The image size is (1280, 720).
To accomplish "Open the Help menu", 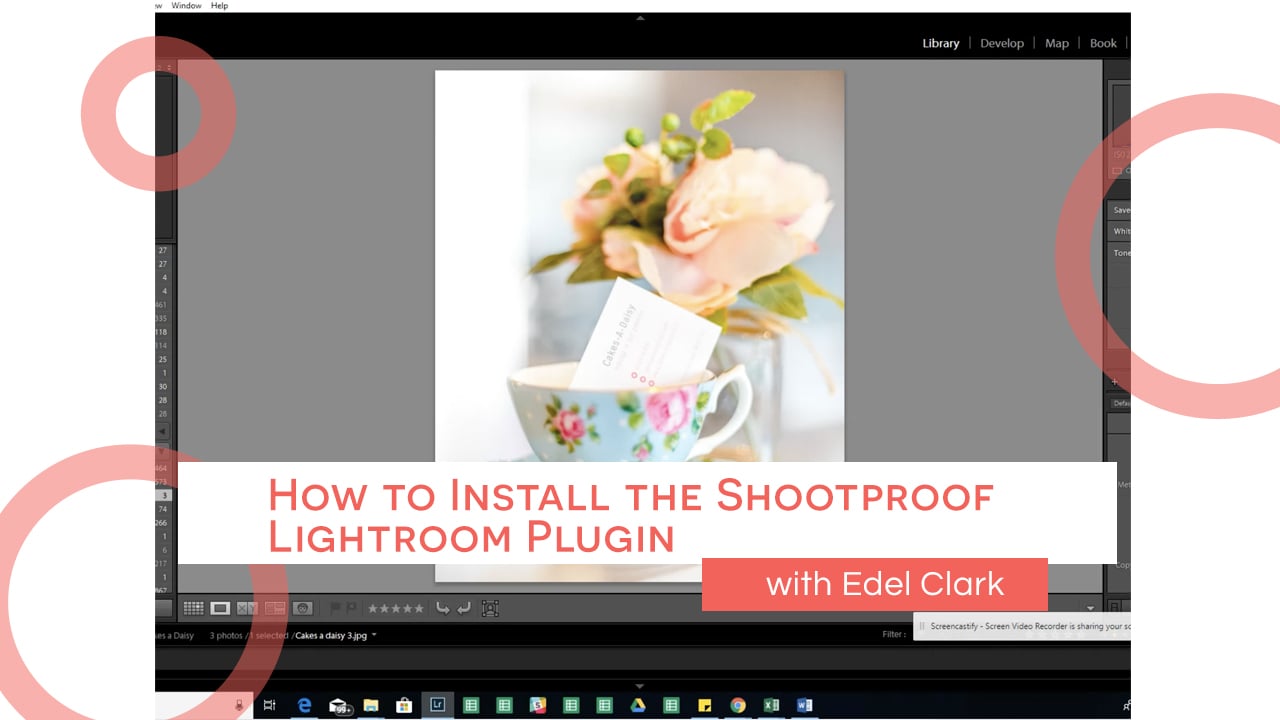I will click(x=219, y=6).
